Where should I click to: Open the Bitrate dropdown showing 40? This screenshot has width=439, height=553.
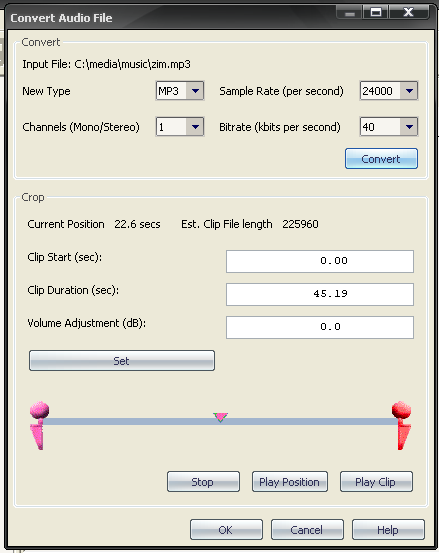(389, 127)
